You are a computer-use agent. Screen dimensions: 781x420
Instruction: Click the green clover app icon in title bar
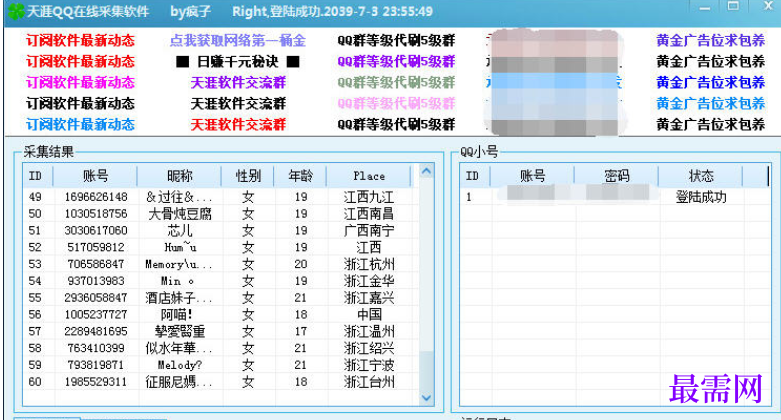tap(15, 11)
